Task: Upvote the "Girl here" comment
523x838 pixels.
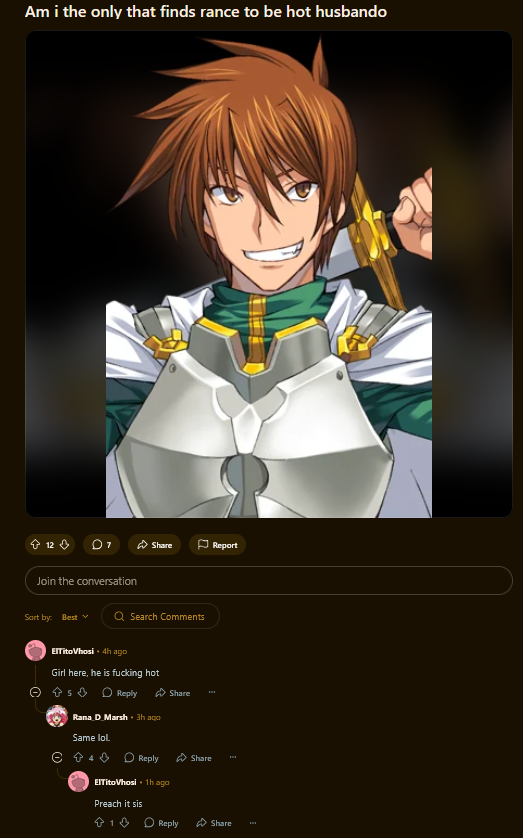Action: (57, 693)
